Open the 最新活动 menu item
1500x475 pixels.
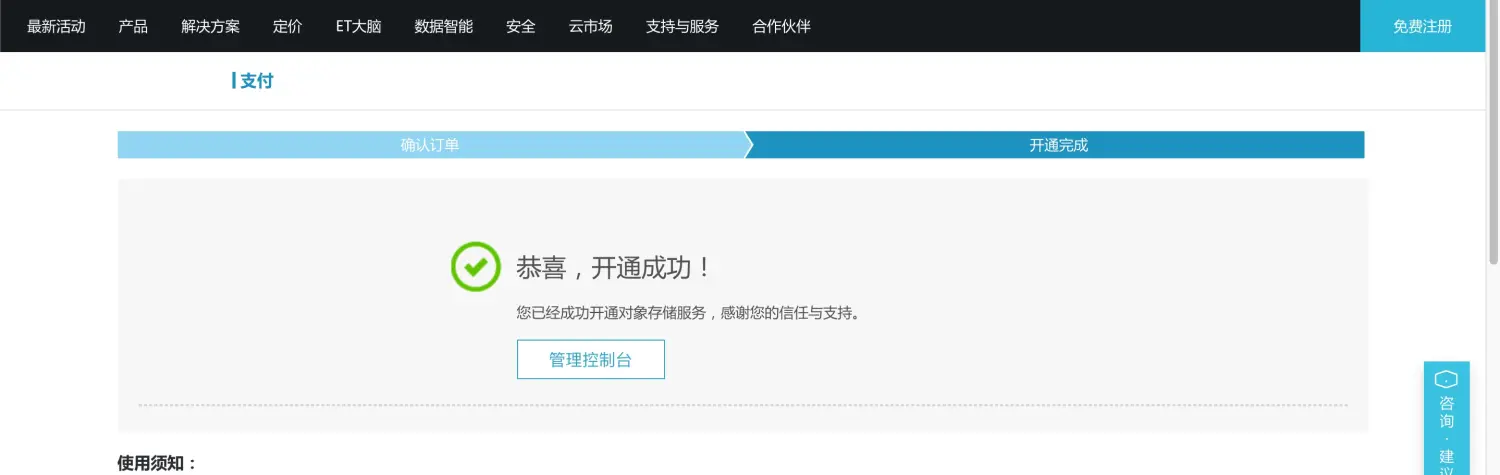click(x=56, y=27)
